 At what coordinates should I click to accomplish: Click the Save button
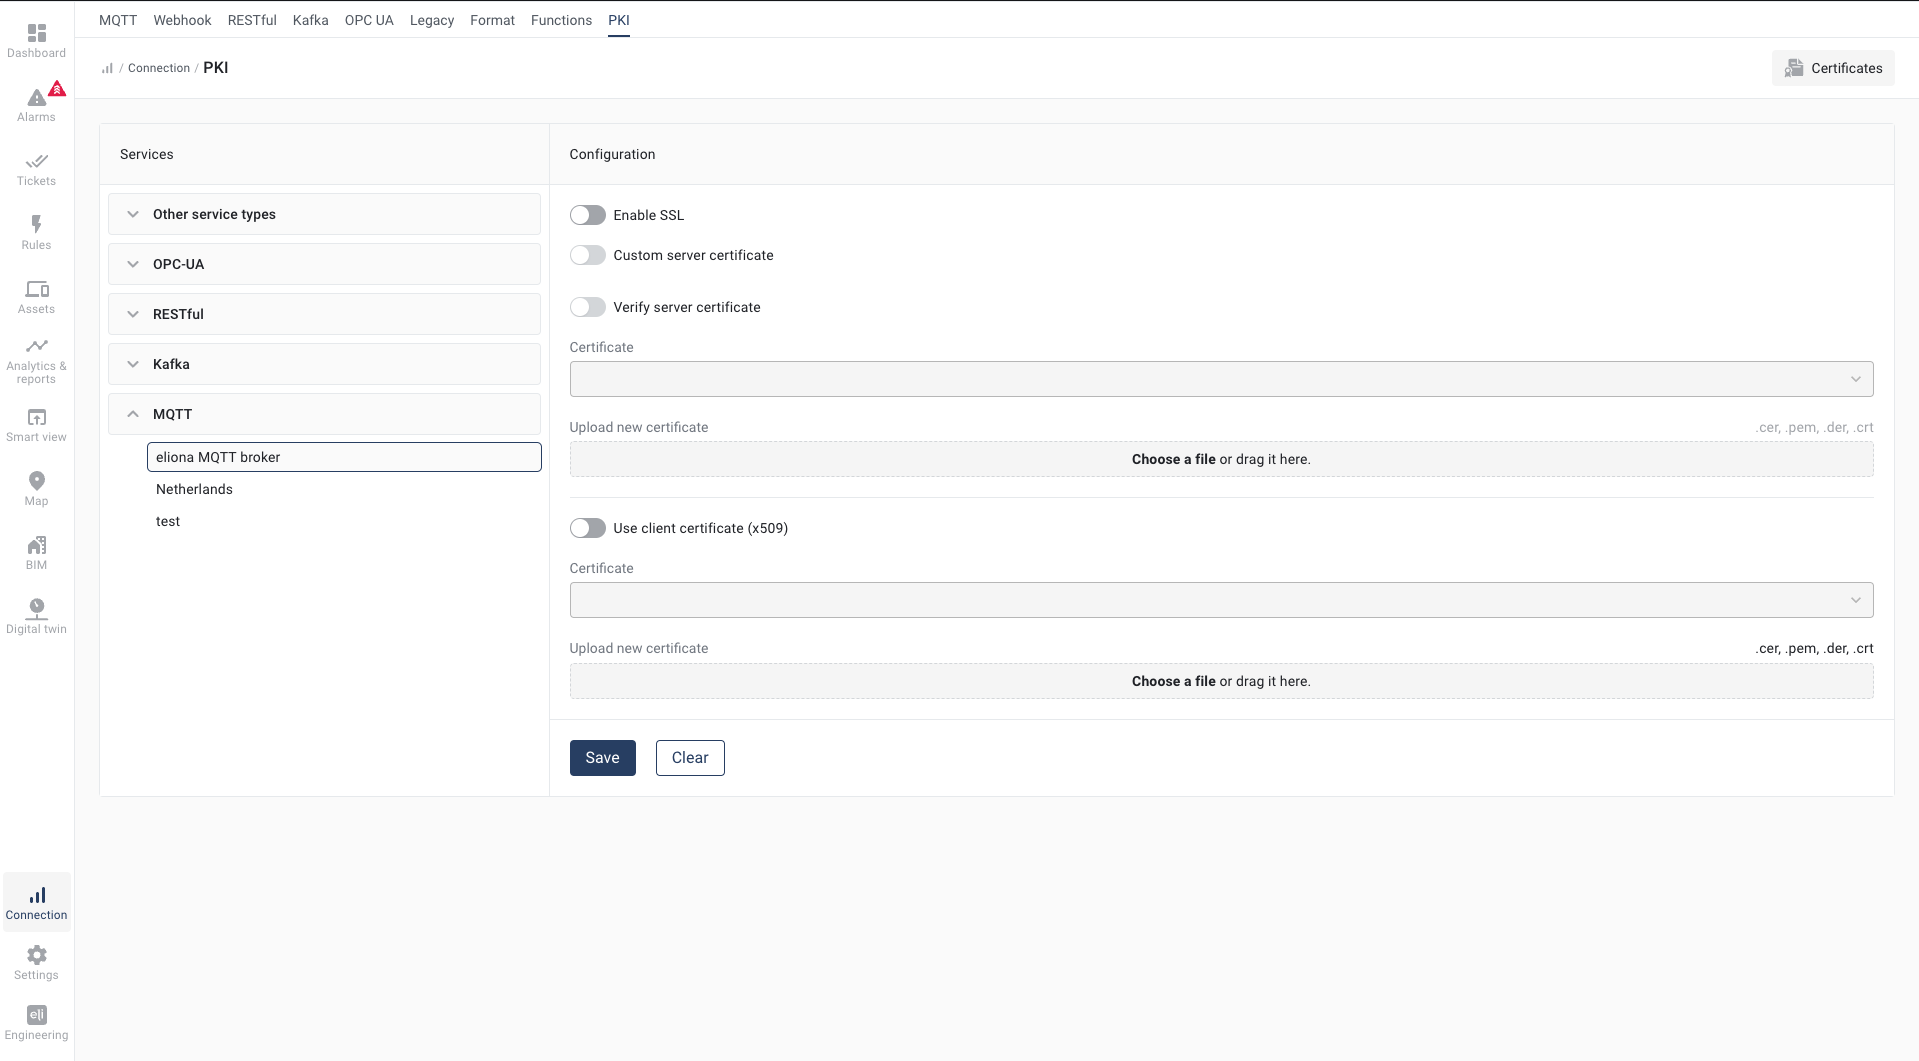[602, 758]
